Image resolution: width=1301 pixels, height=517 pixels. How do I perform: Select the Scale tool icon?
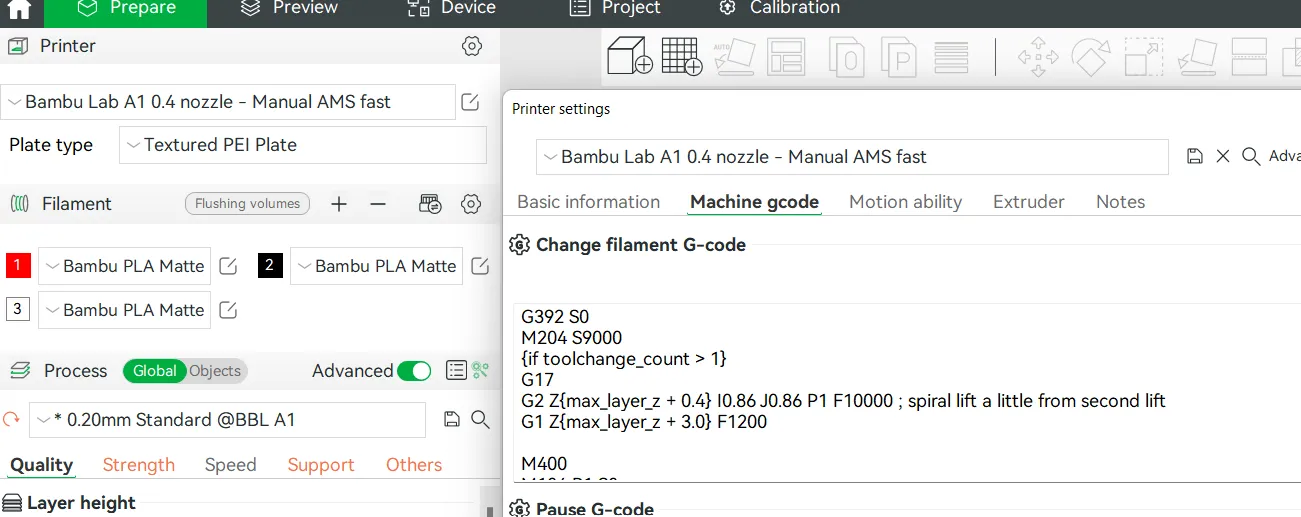coord(1143,57)
